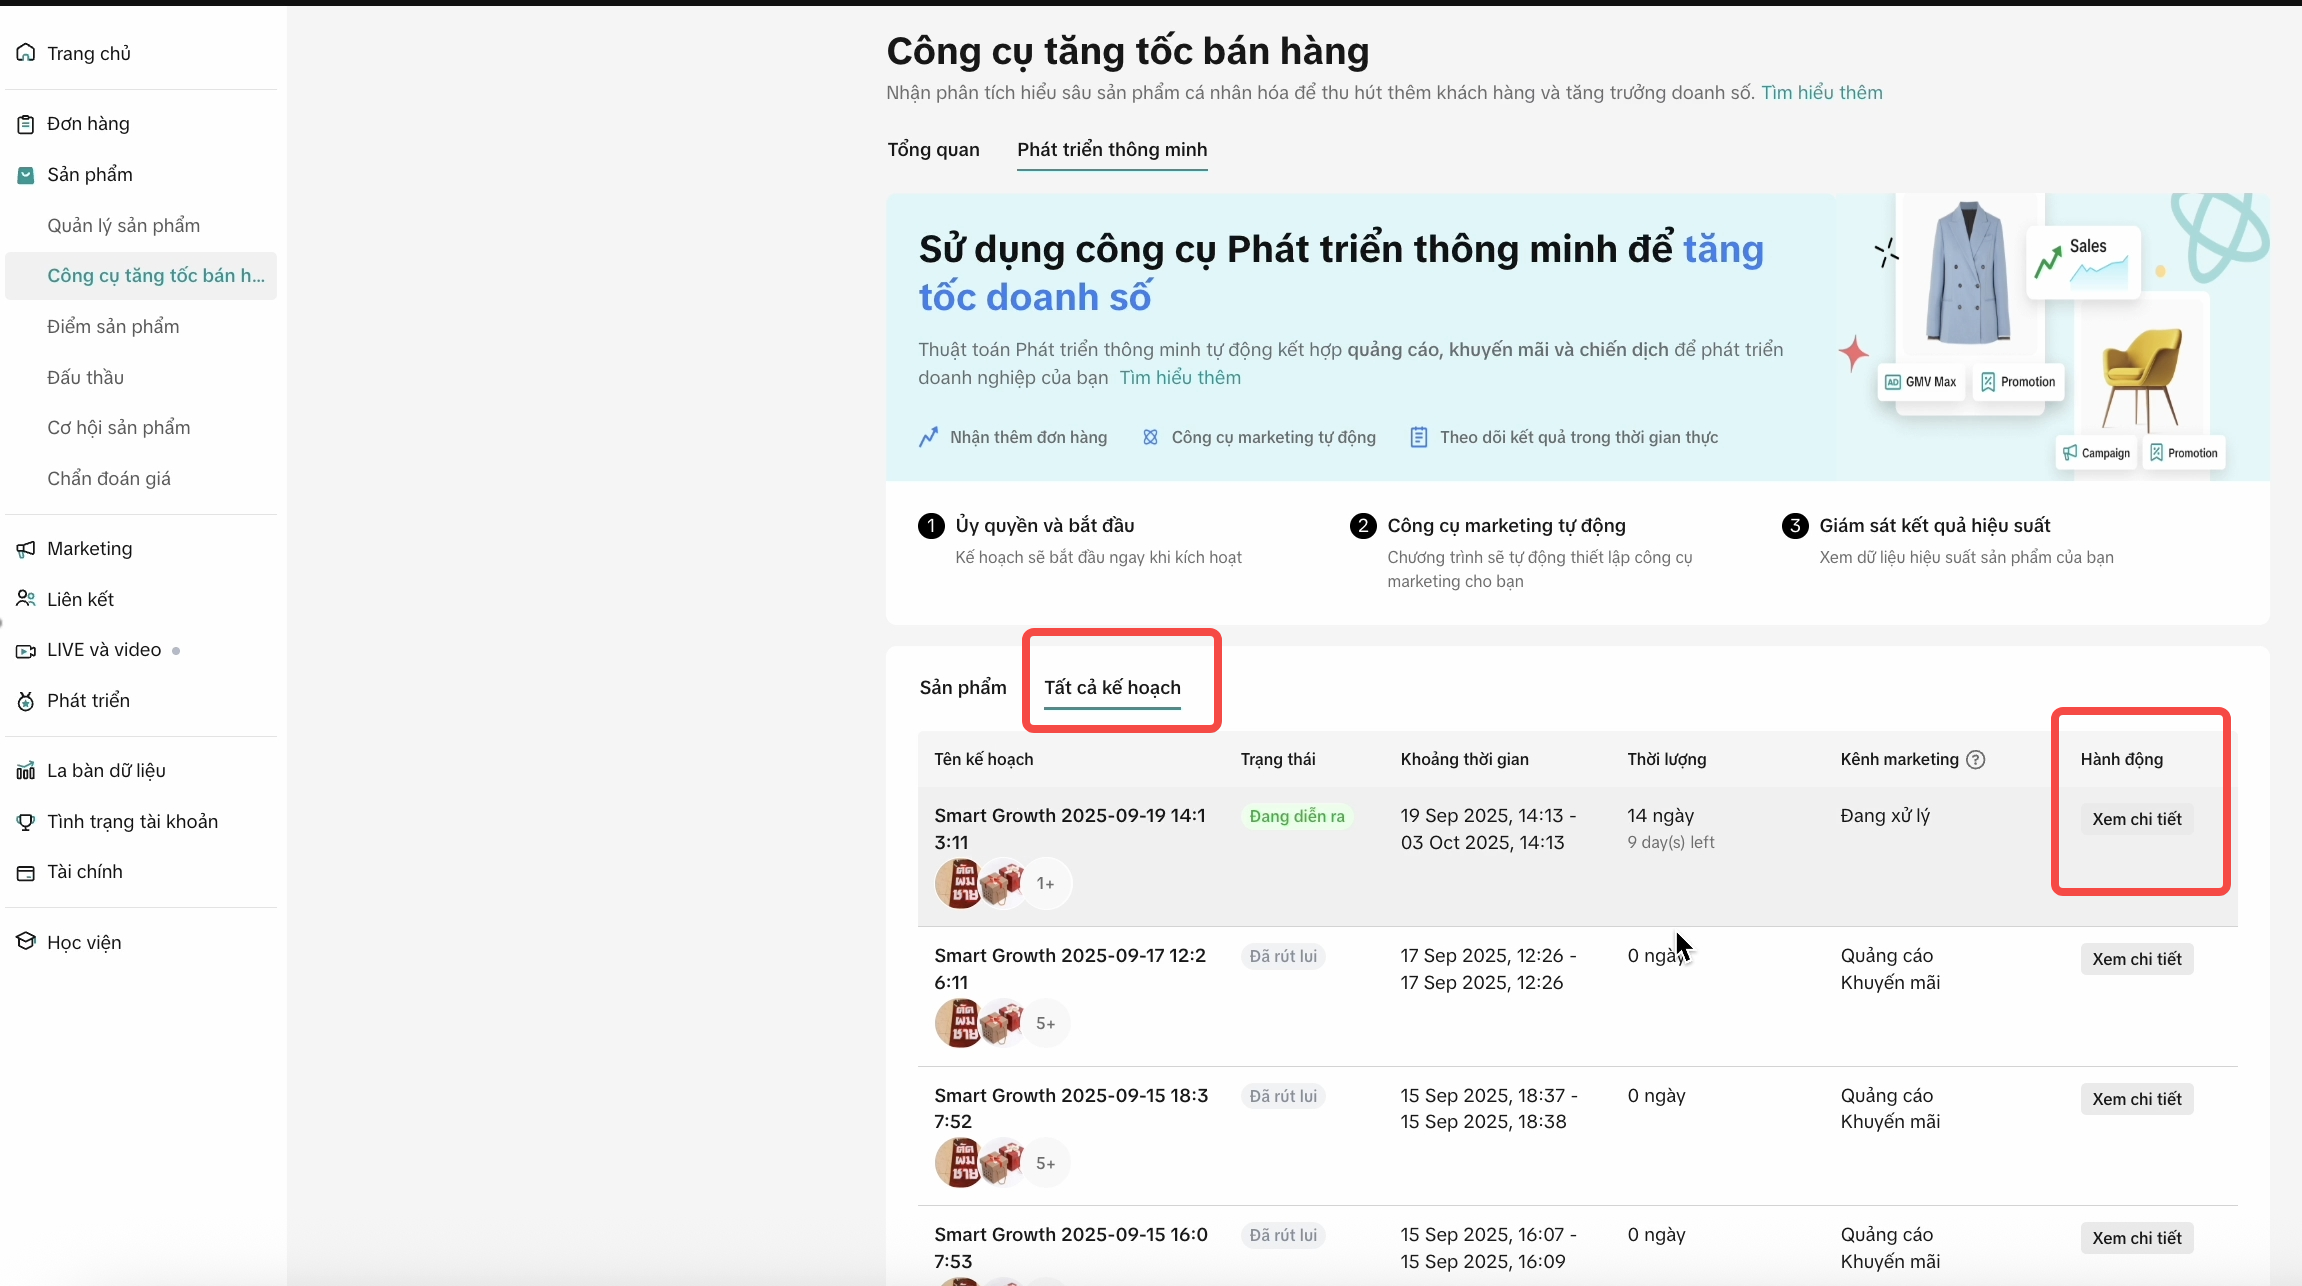
Task: Click help icon beside Kênh marketing
Action: point(1975,760)
